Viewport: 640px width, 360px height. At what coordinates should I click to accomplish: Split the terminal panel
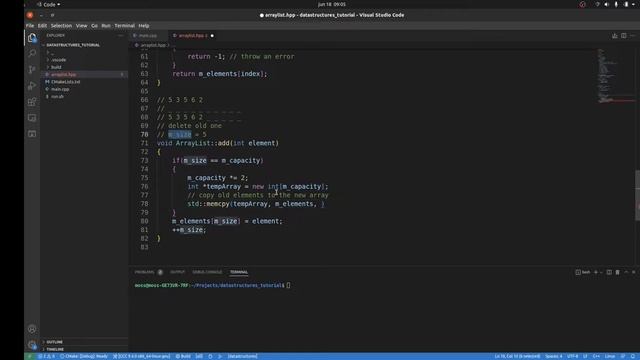coord(609,272)
